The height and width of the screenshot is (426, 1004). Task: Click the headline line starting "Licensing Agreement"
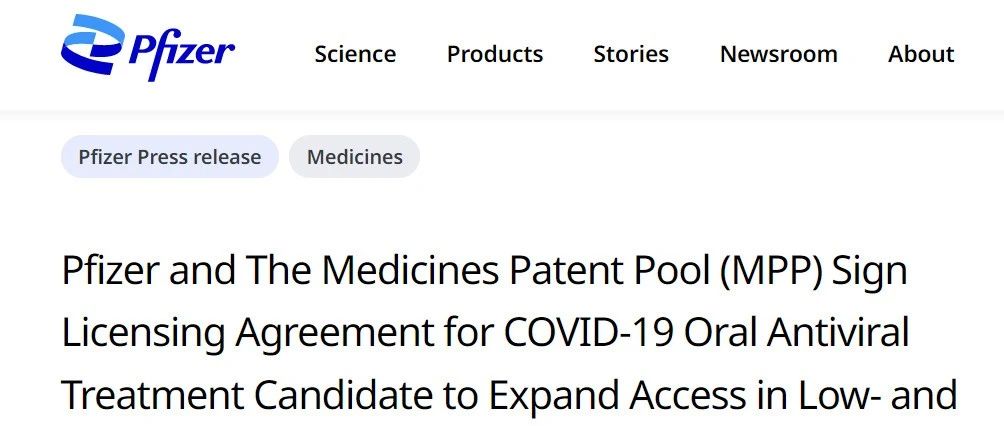[x=485, y=333]
